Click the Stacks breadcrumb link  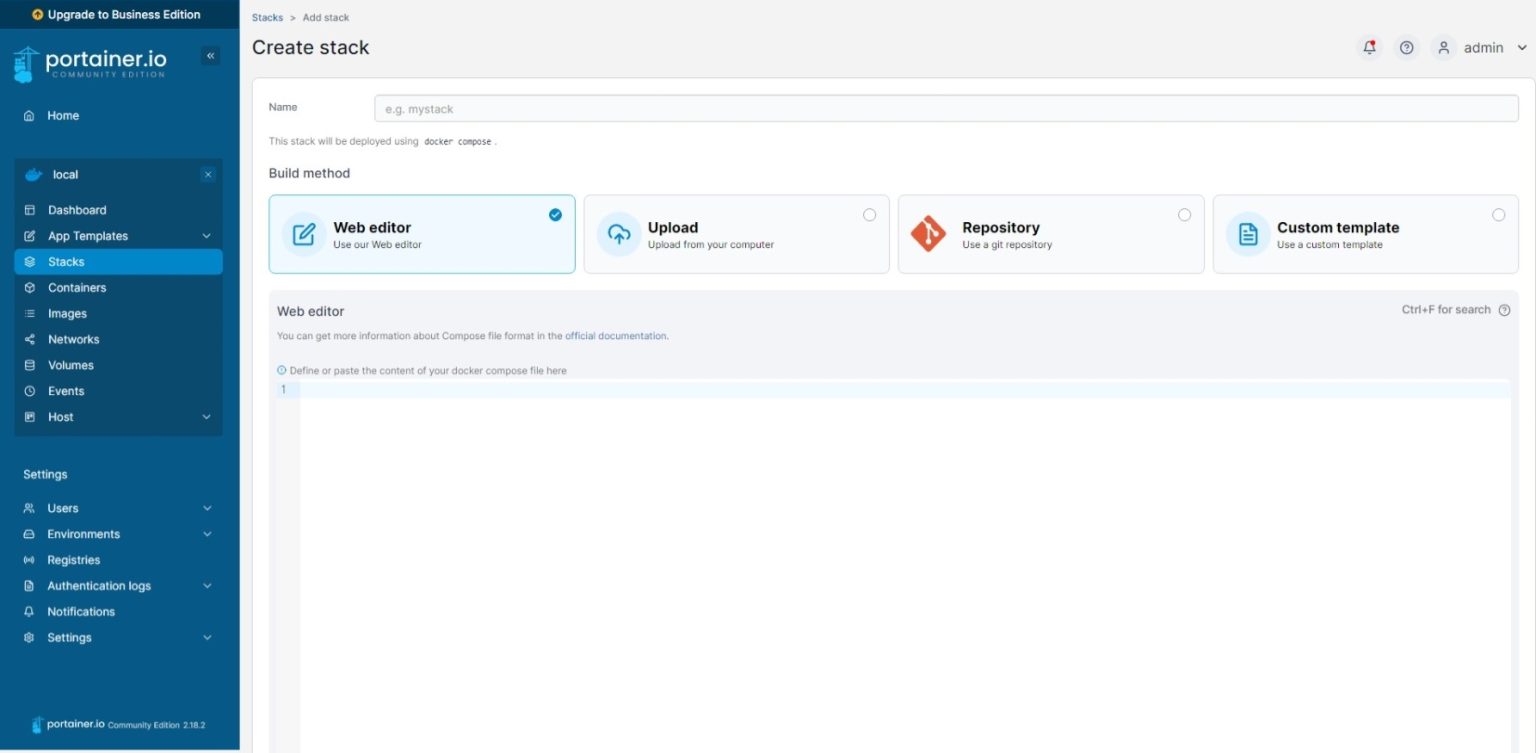point(267,18)
